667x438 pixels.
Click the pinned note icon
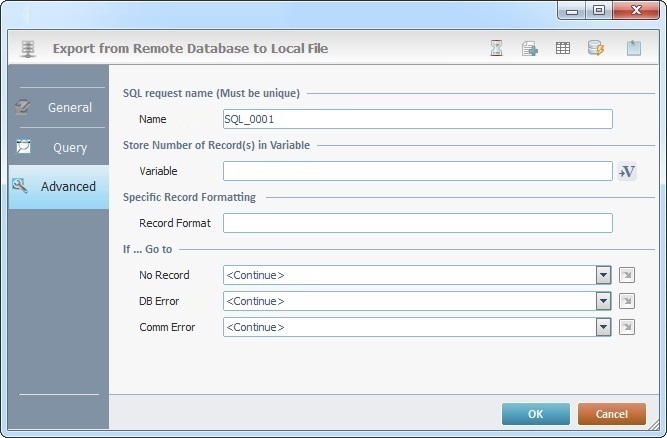click(x=634, y=48)
